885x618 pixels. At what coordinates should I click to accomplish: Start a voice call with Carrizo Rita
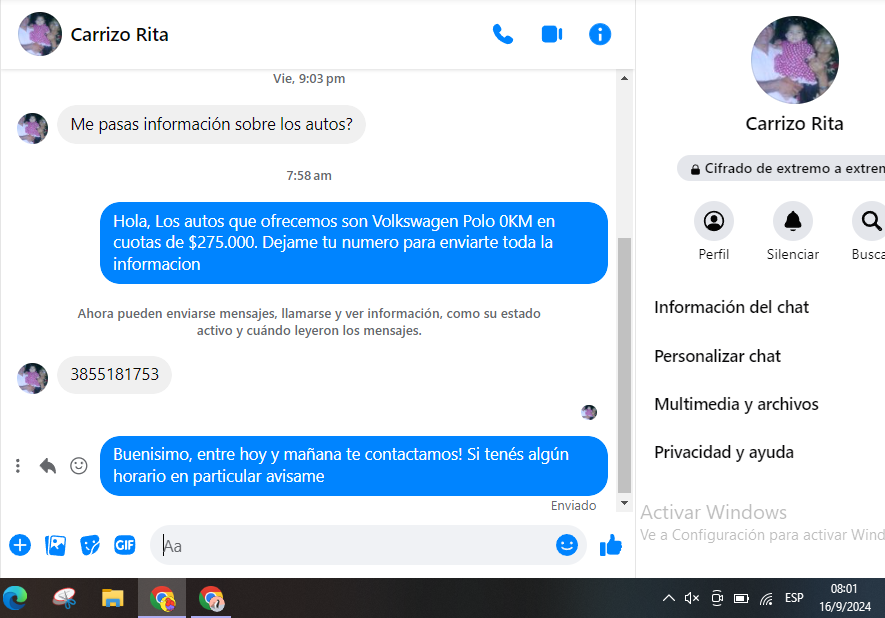(x=503, y=34)
